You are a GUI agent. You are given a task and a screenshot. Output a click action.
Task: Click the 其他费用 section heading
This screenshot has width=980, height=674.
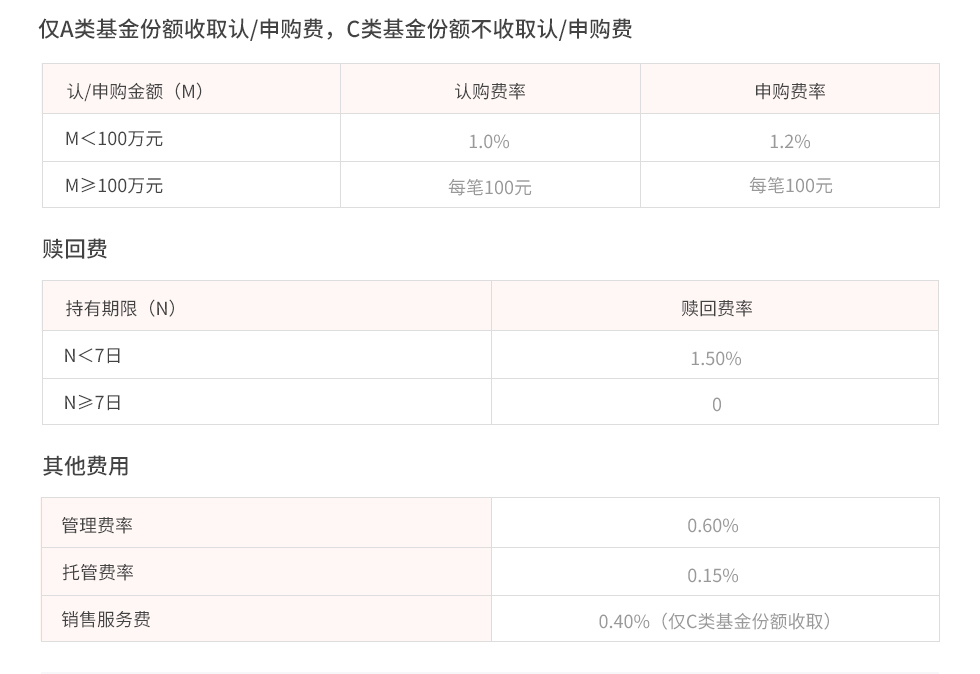coord(86,466)
